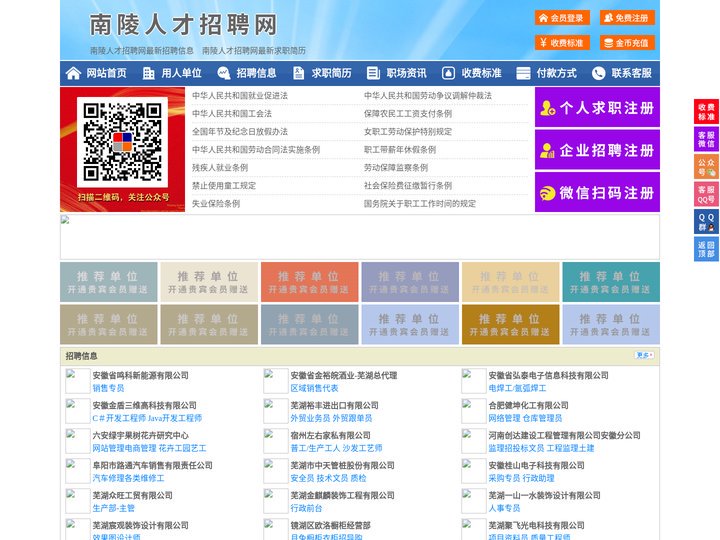Click the card icon beside 付款方式
This screenshot has width=720, height=540.
[x=523, y=73]
